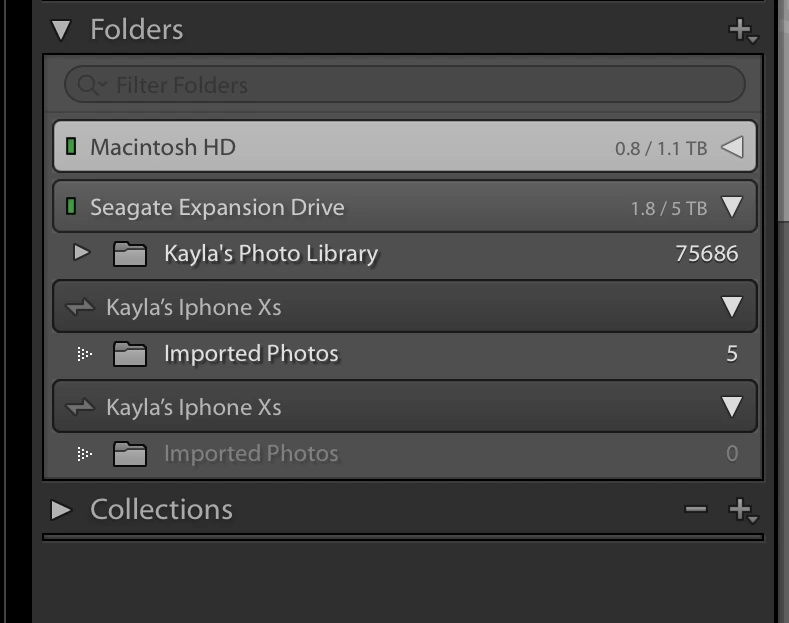Click the 1.8 / 5 TB disk space label
This screenshot has height=623, width=789.
click(x=669, y=208)
